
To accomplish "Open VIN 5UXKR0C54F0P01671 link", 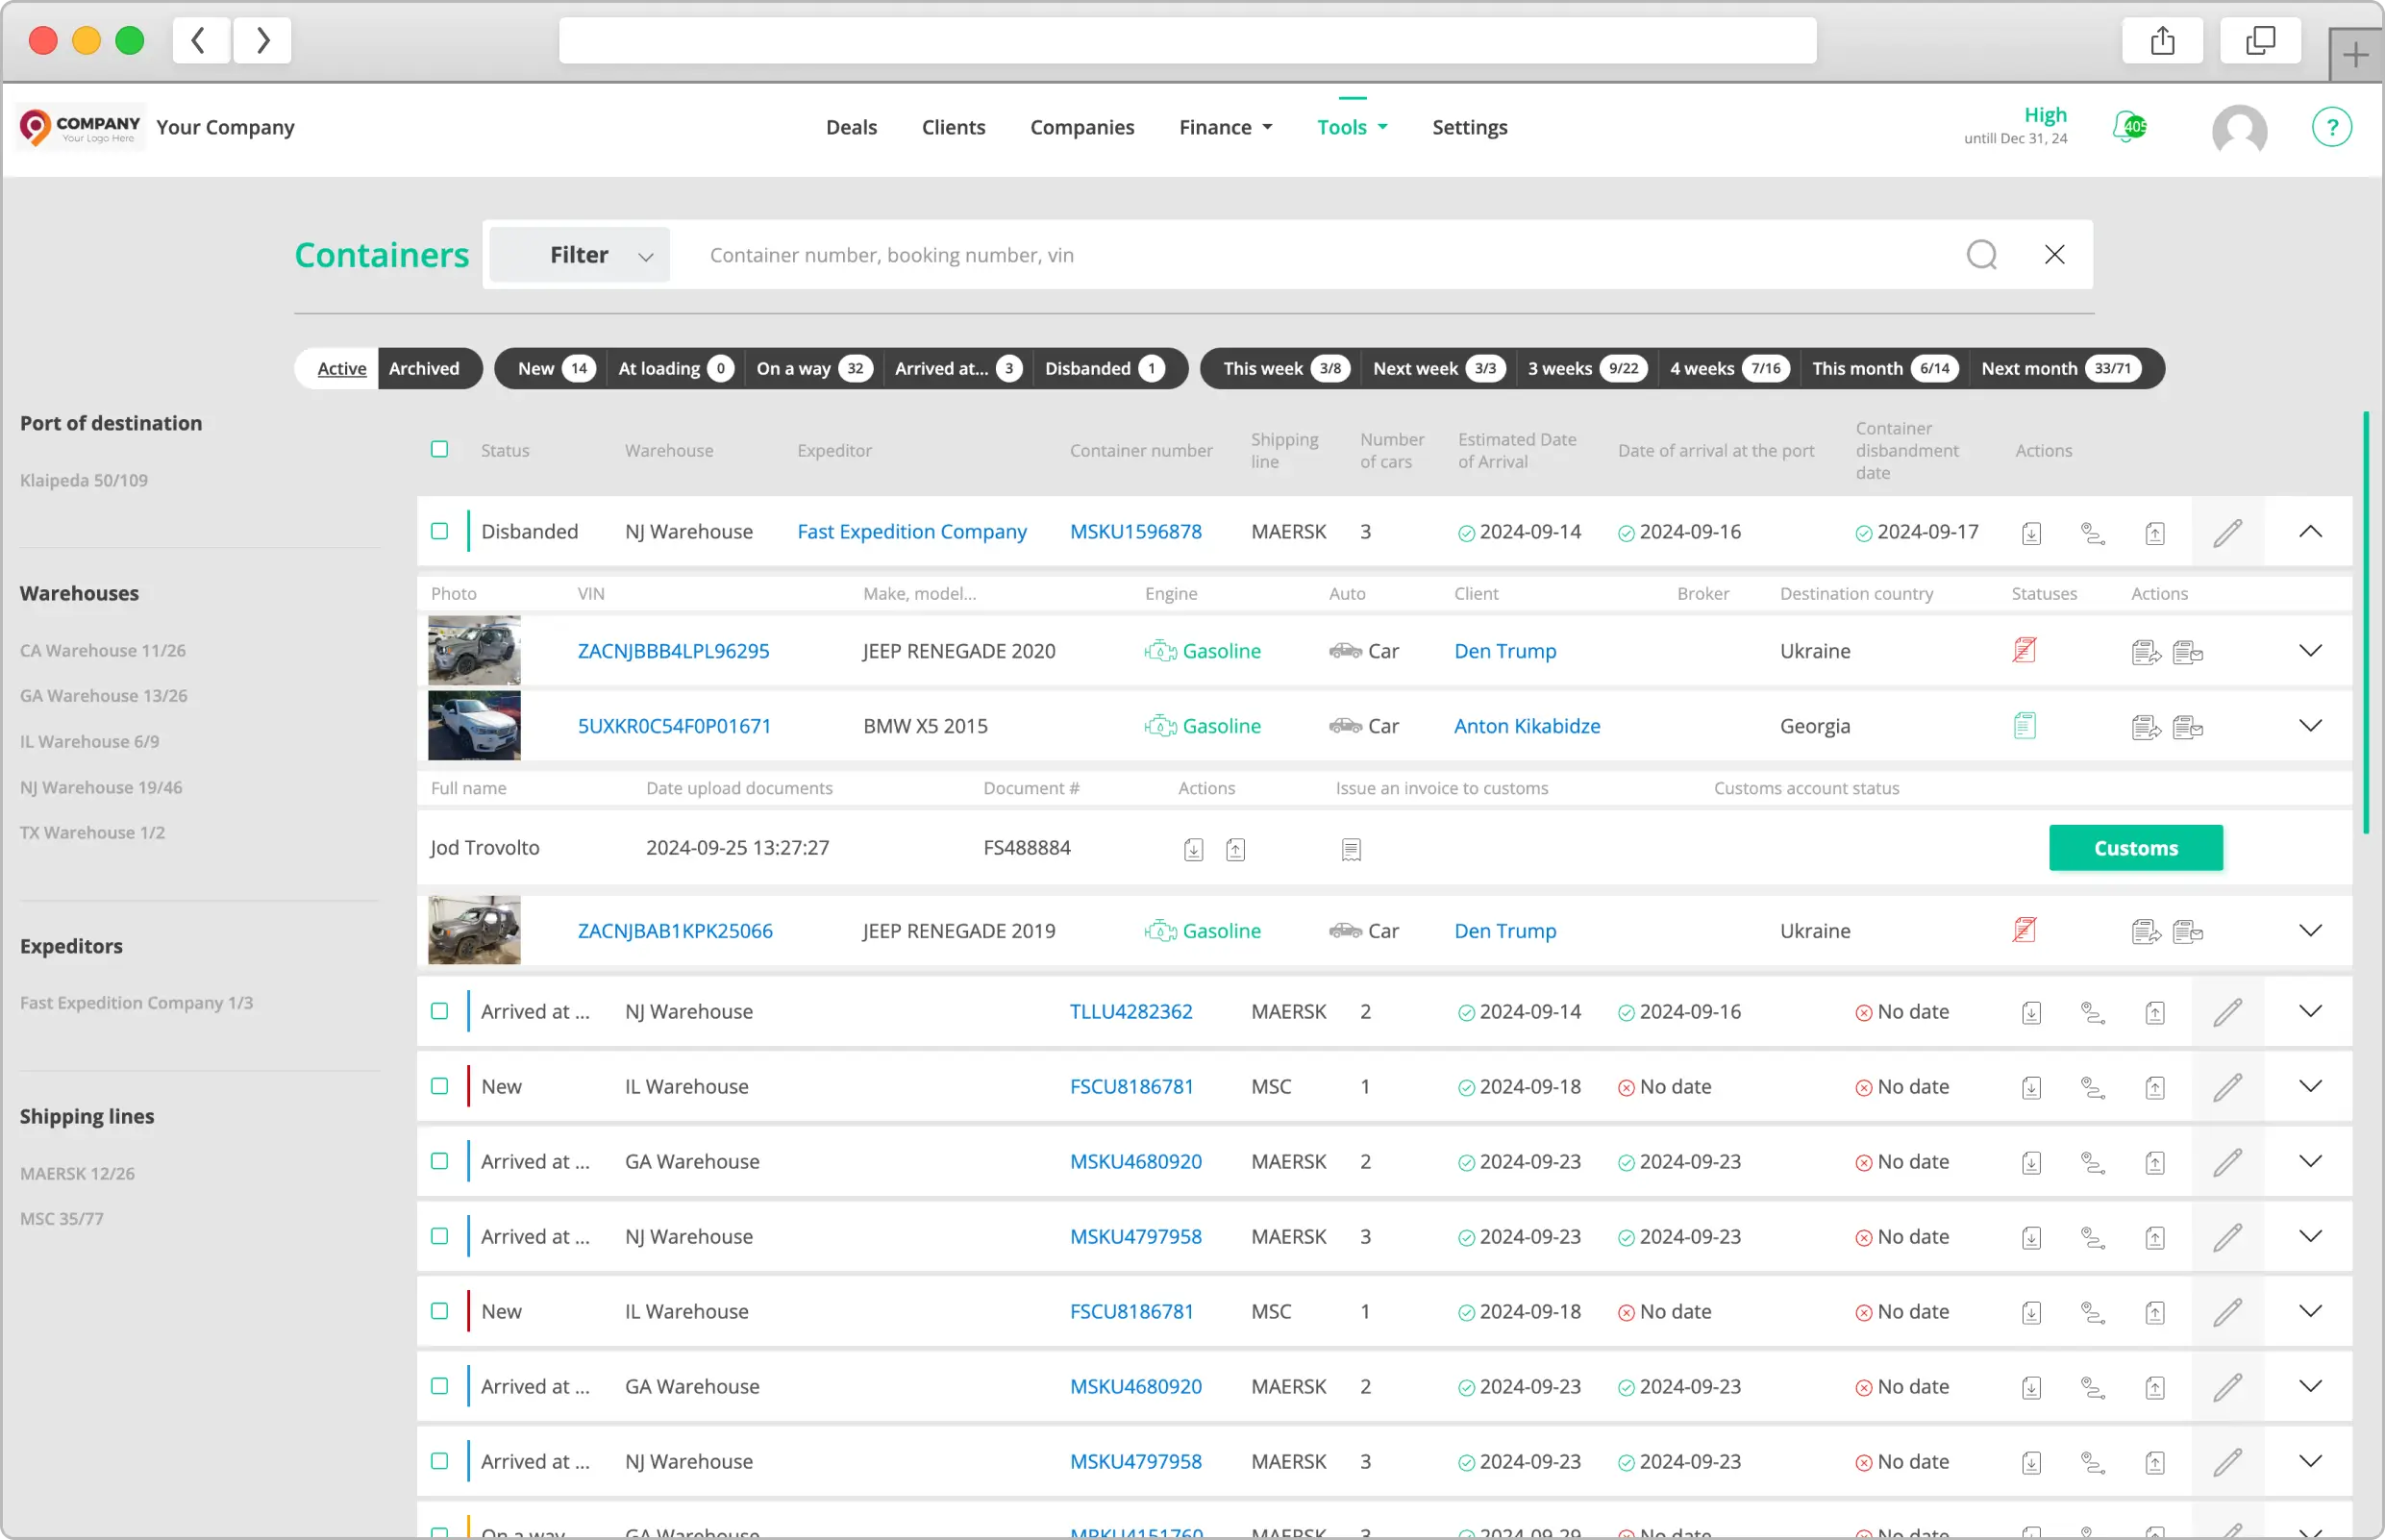I will (x=674, y=726).
